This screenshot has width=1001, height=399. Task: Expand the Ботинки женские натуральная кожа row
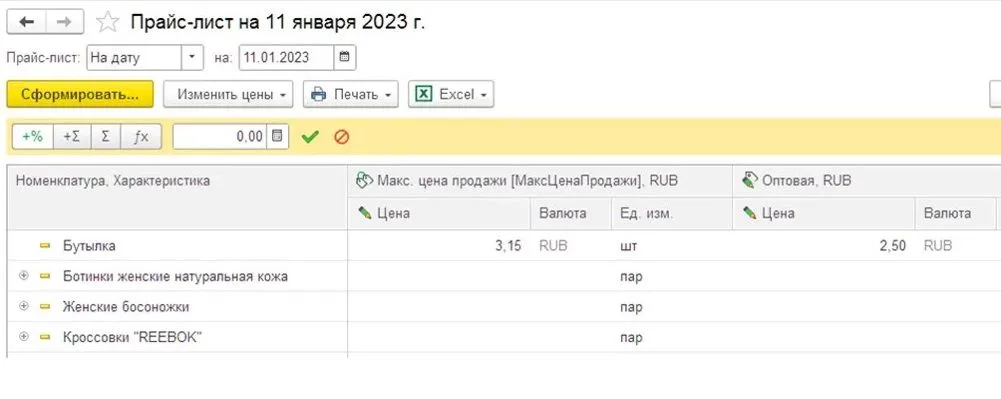pos(24,276)
